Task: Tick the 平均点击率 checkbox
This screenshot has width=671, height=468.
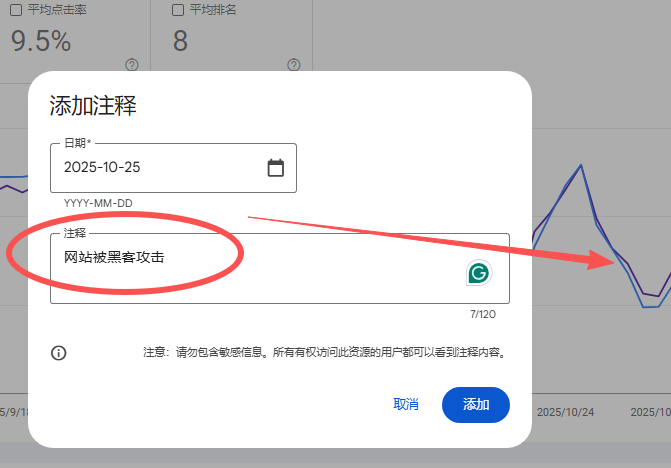Action: click(16, 10)
